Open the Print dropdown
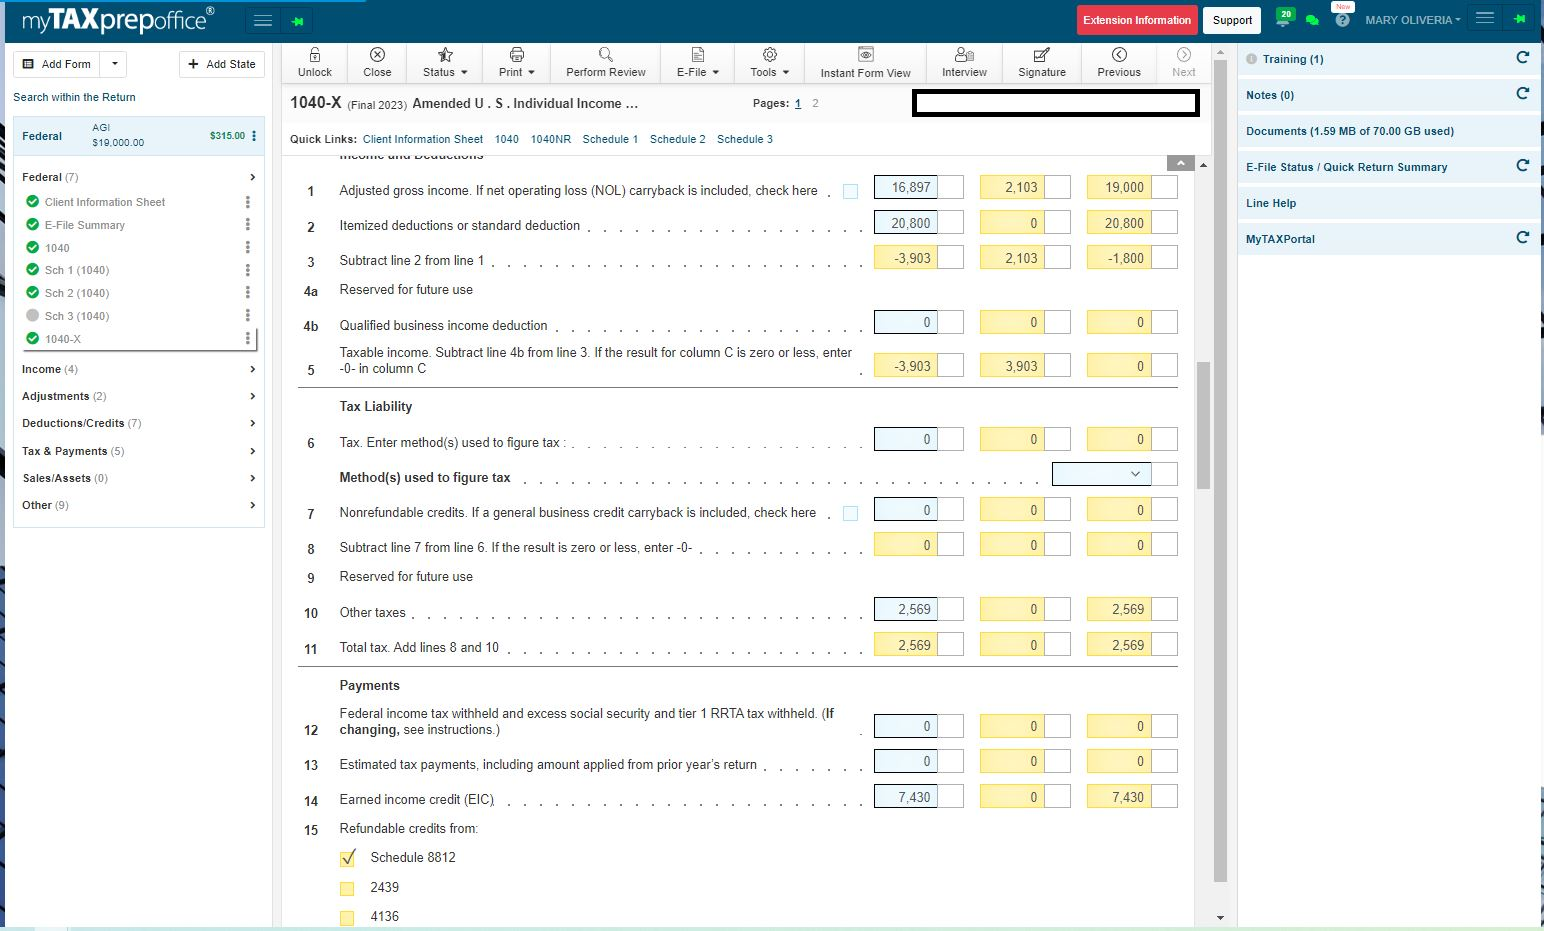This screenshot has height=931, width=1544. point(516,62)
